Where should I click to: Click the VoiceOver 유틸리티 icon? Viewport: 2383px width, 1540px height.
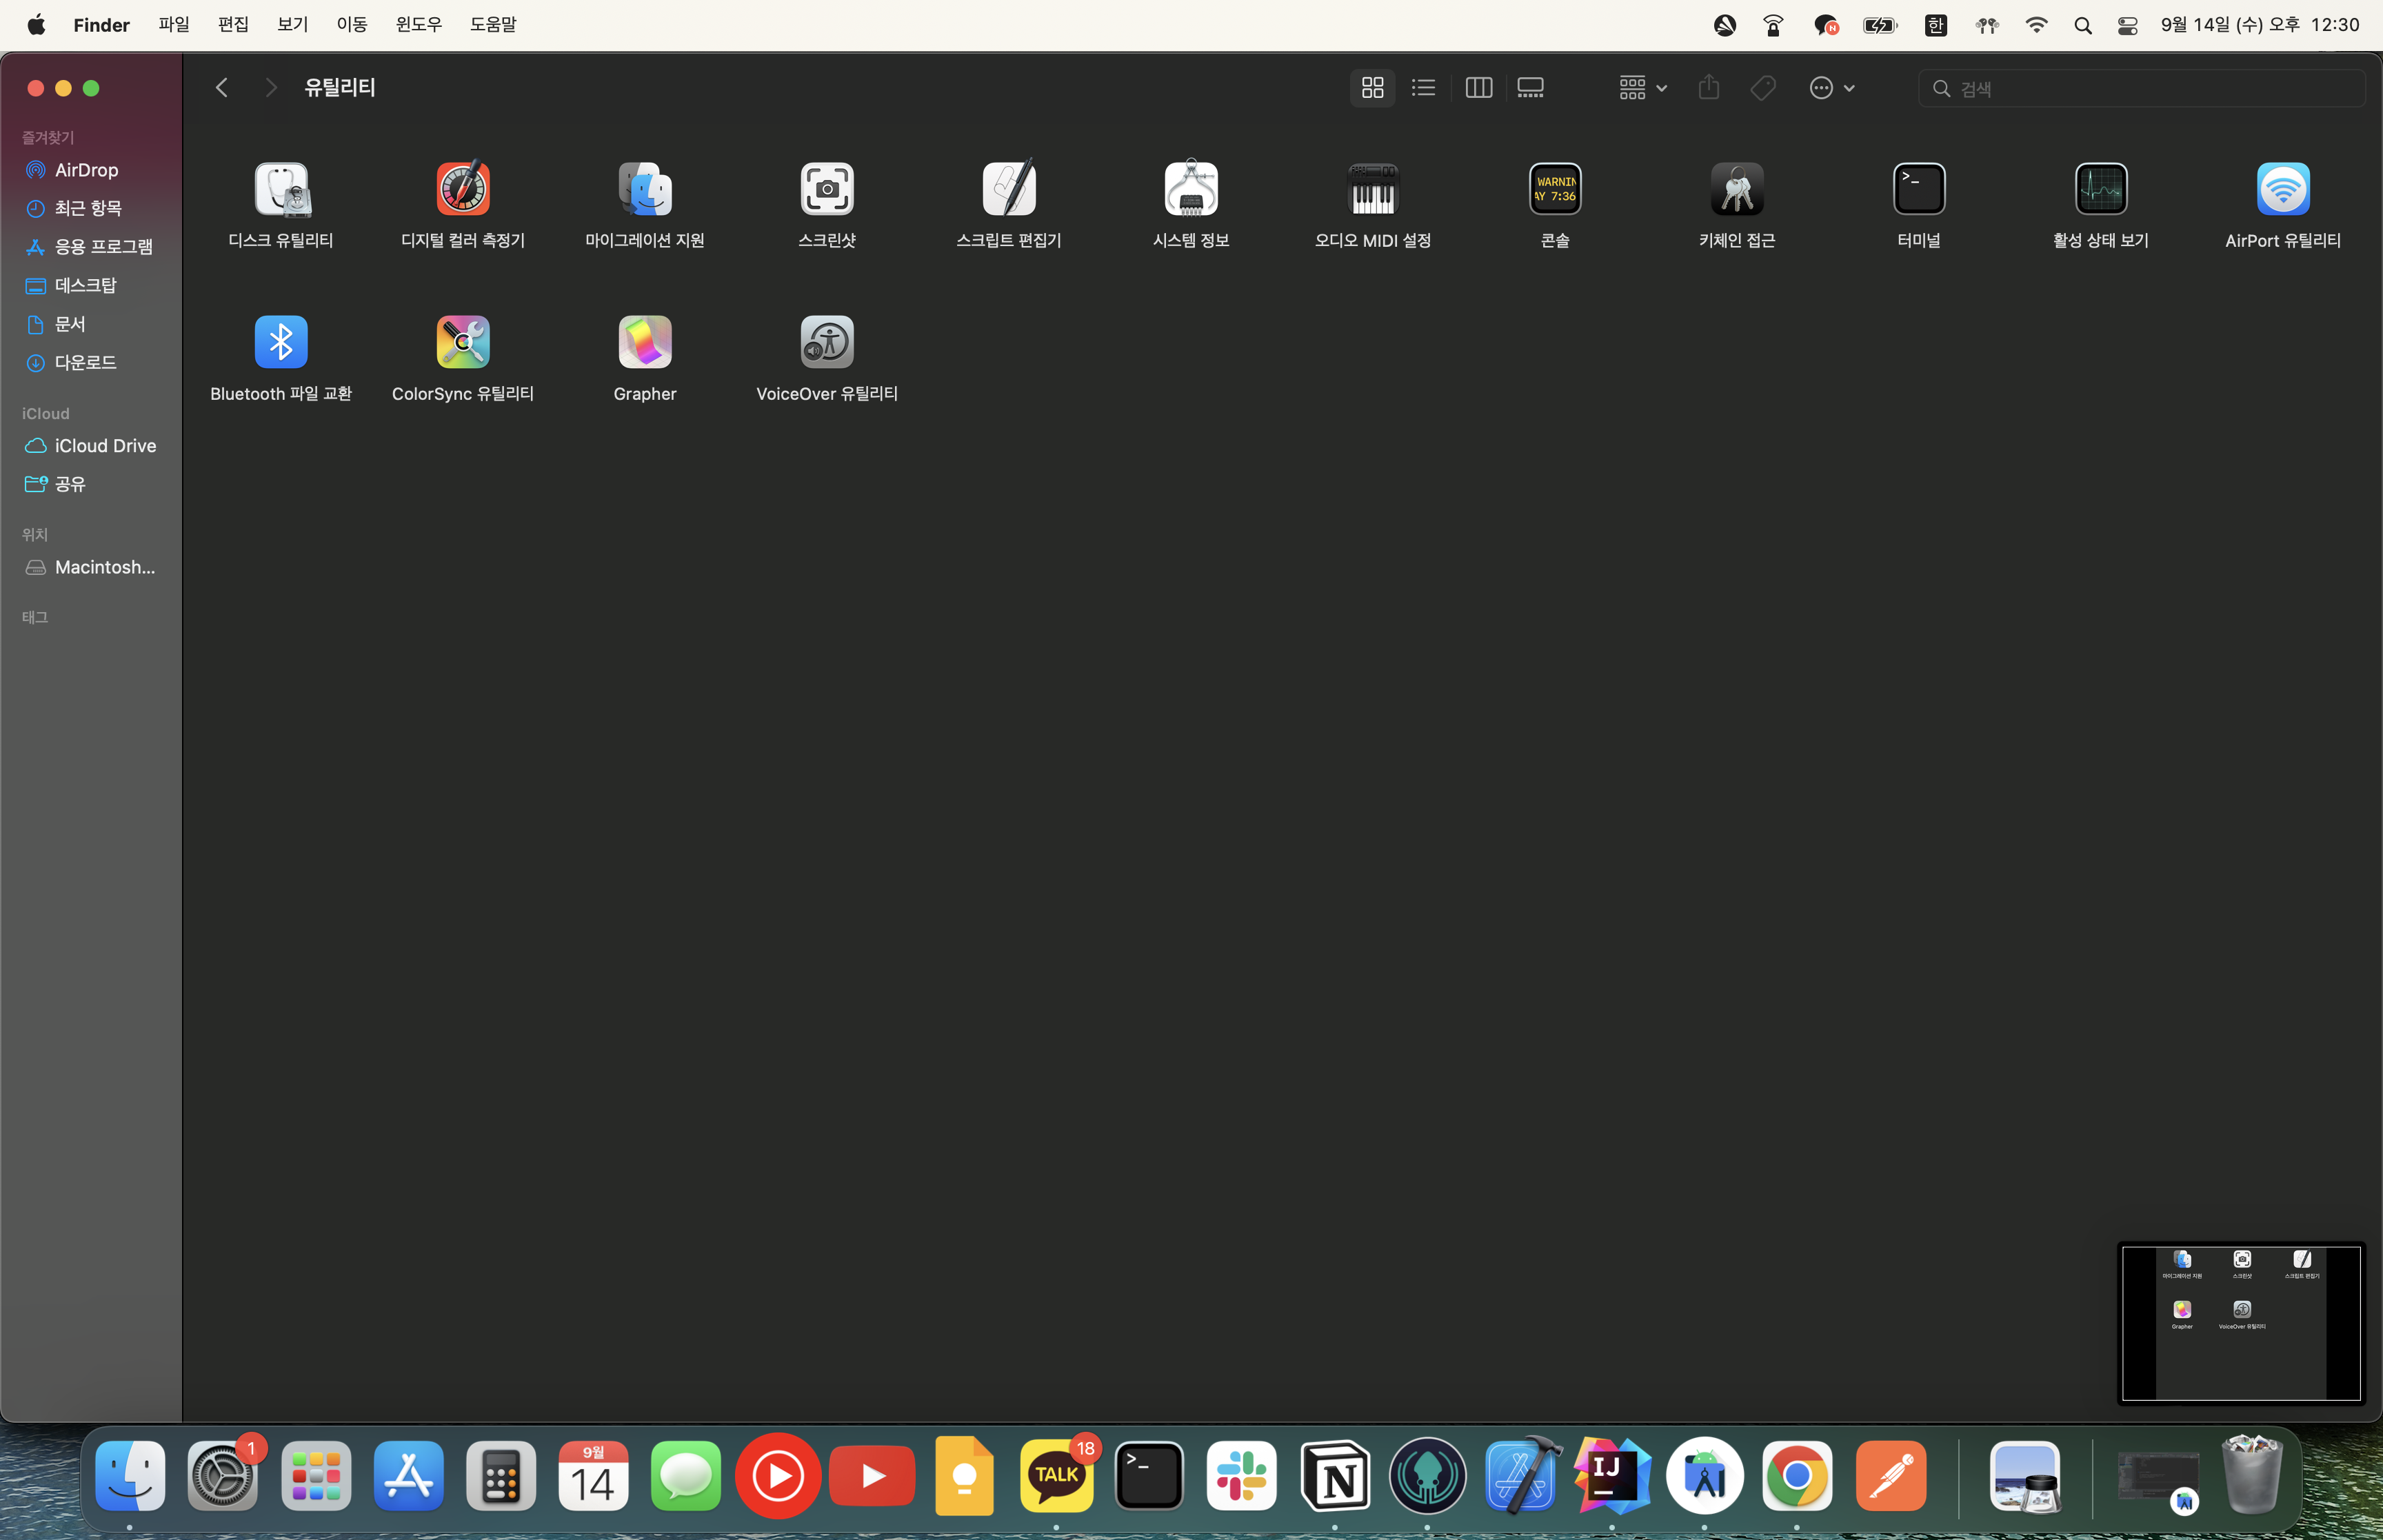(x=827, y=343)
